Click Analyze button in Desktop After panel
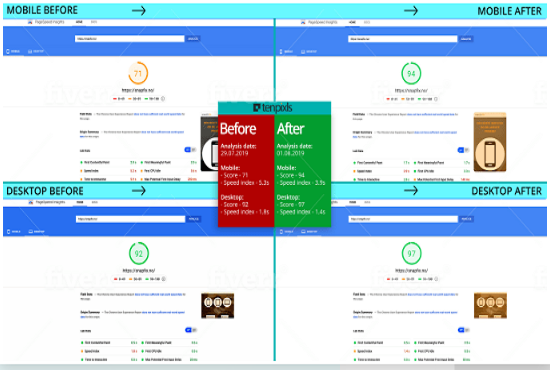Image resolution: width=550 pixels, height=370 pixels. pos(467,219)
